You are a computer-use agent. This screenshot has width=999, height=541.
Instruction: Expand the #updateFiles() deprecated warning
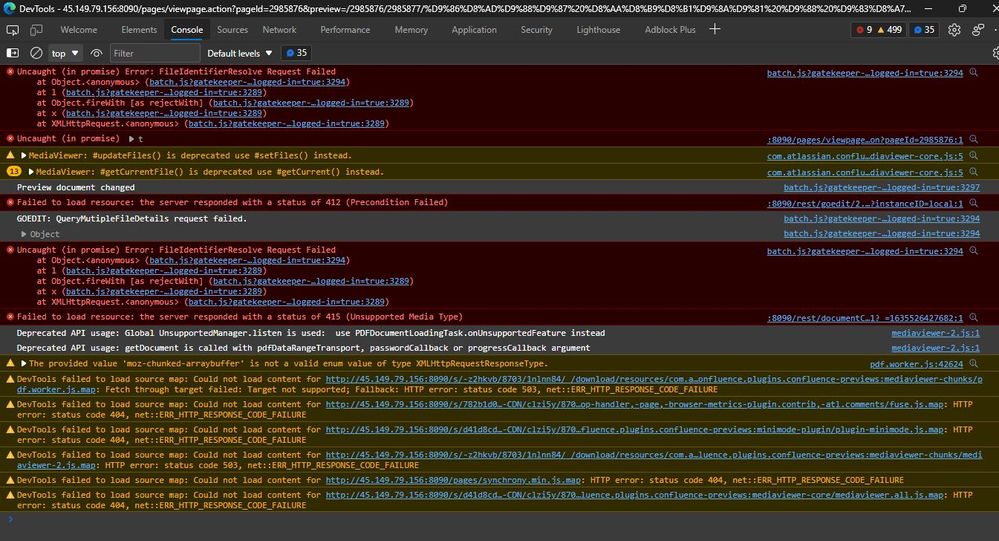[x=24, y=155]
